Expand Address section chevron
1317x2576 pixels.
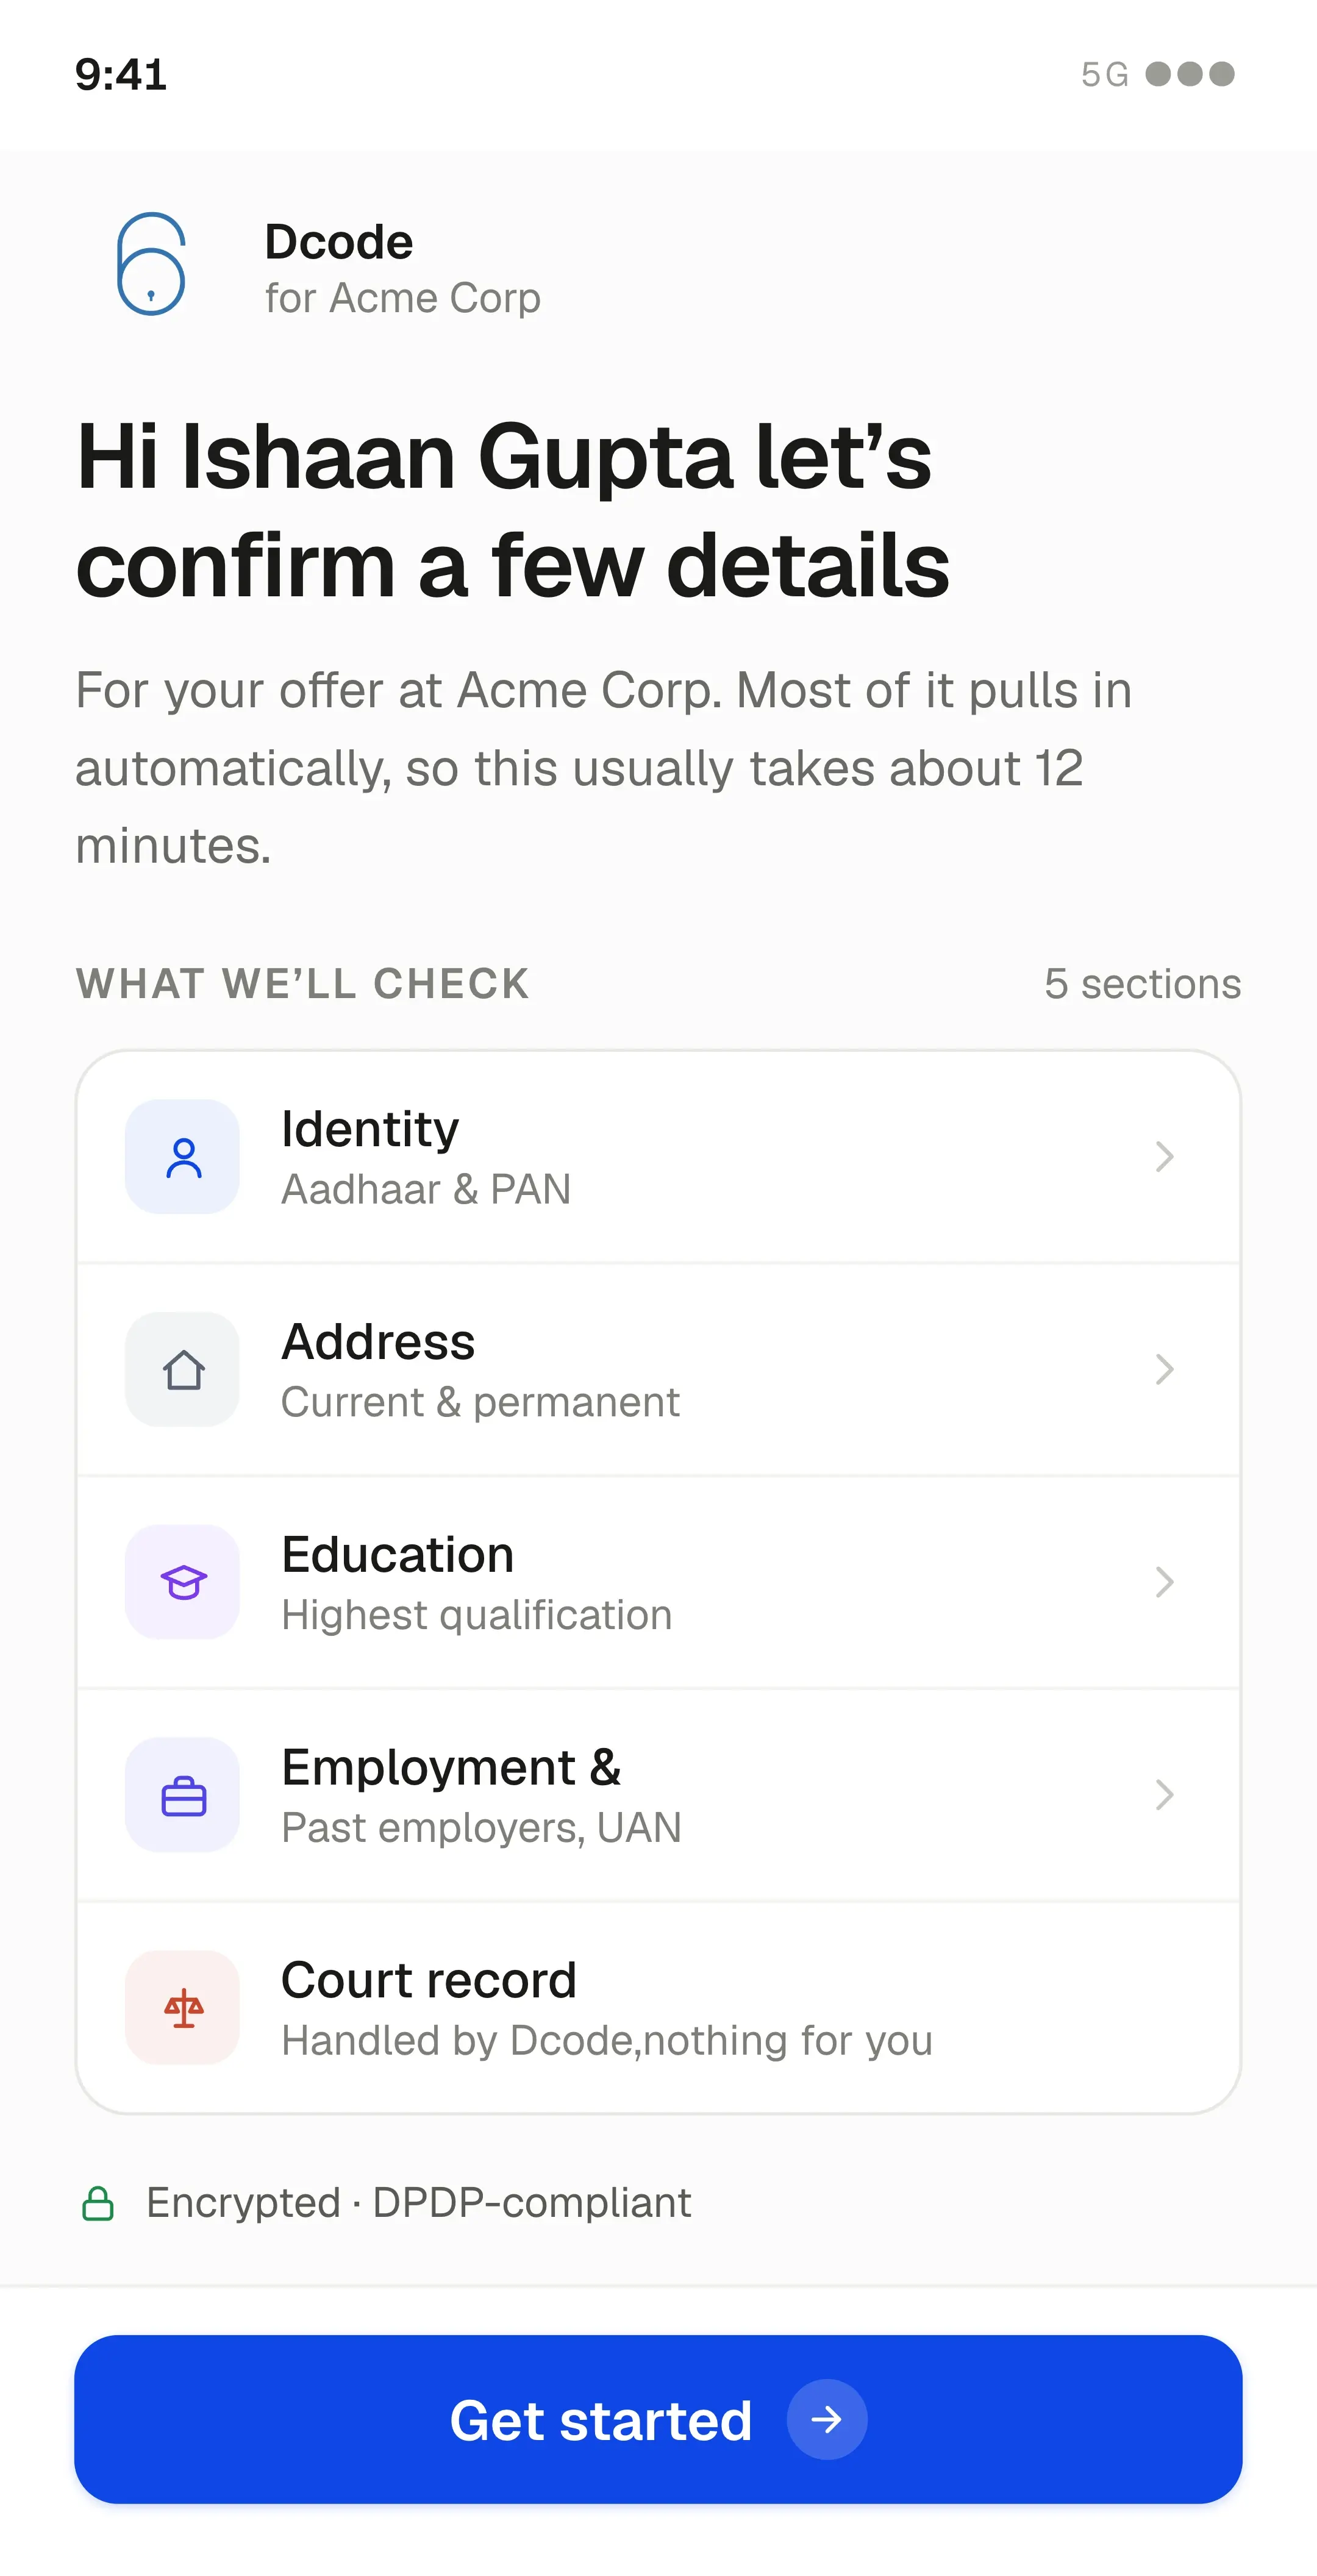(x=1164, y=1369)
